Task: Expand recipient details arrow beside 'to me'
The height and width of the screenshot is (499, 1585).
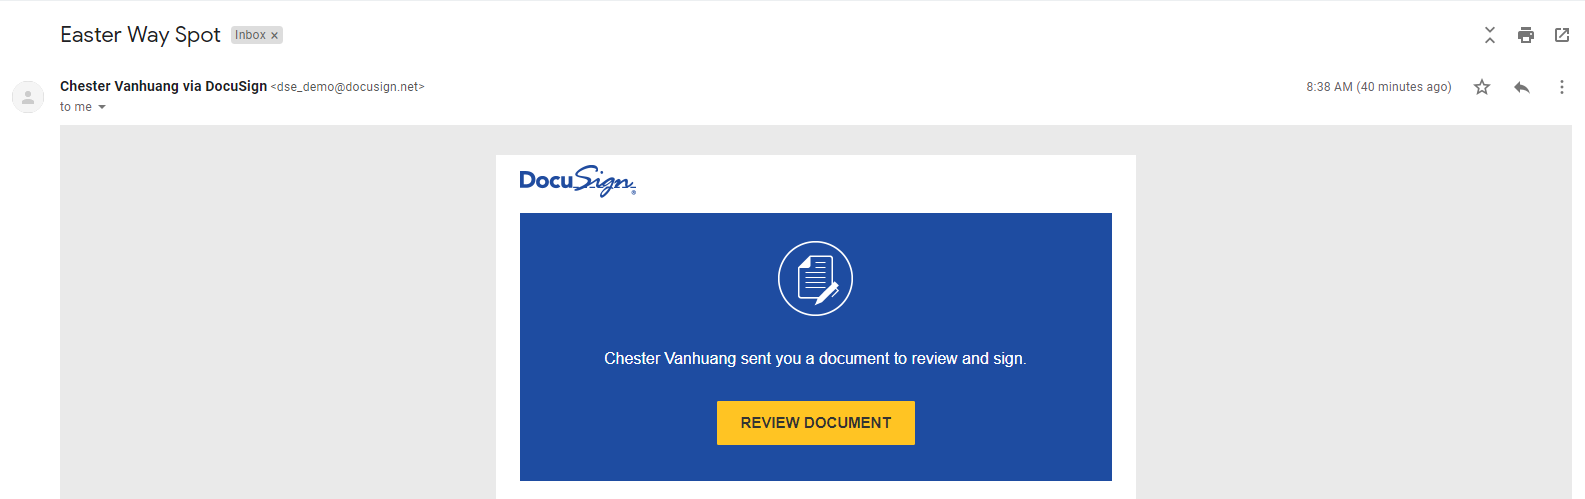Action: tap(102, 107)
